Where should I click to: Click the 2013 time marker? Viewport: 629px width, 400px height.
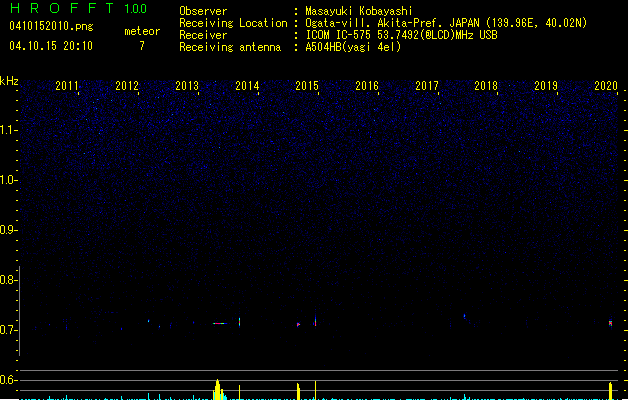[x=187, y=86]
